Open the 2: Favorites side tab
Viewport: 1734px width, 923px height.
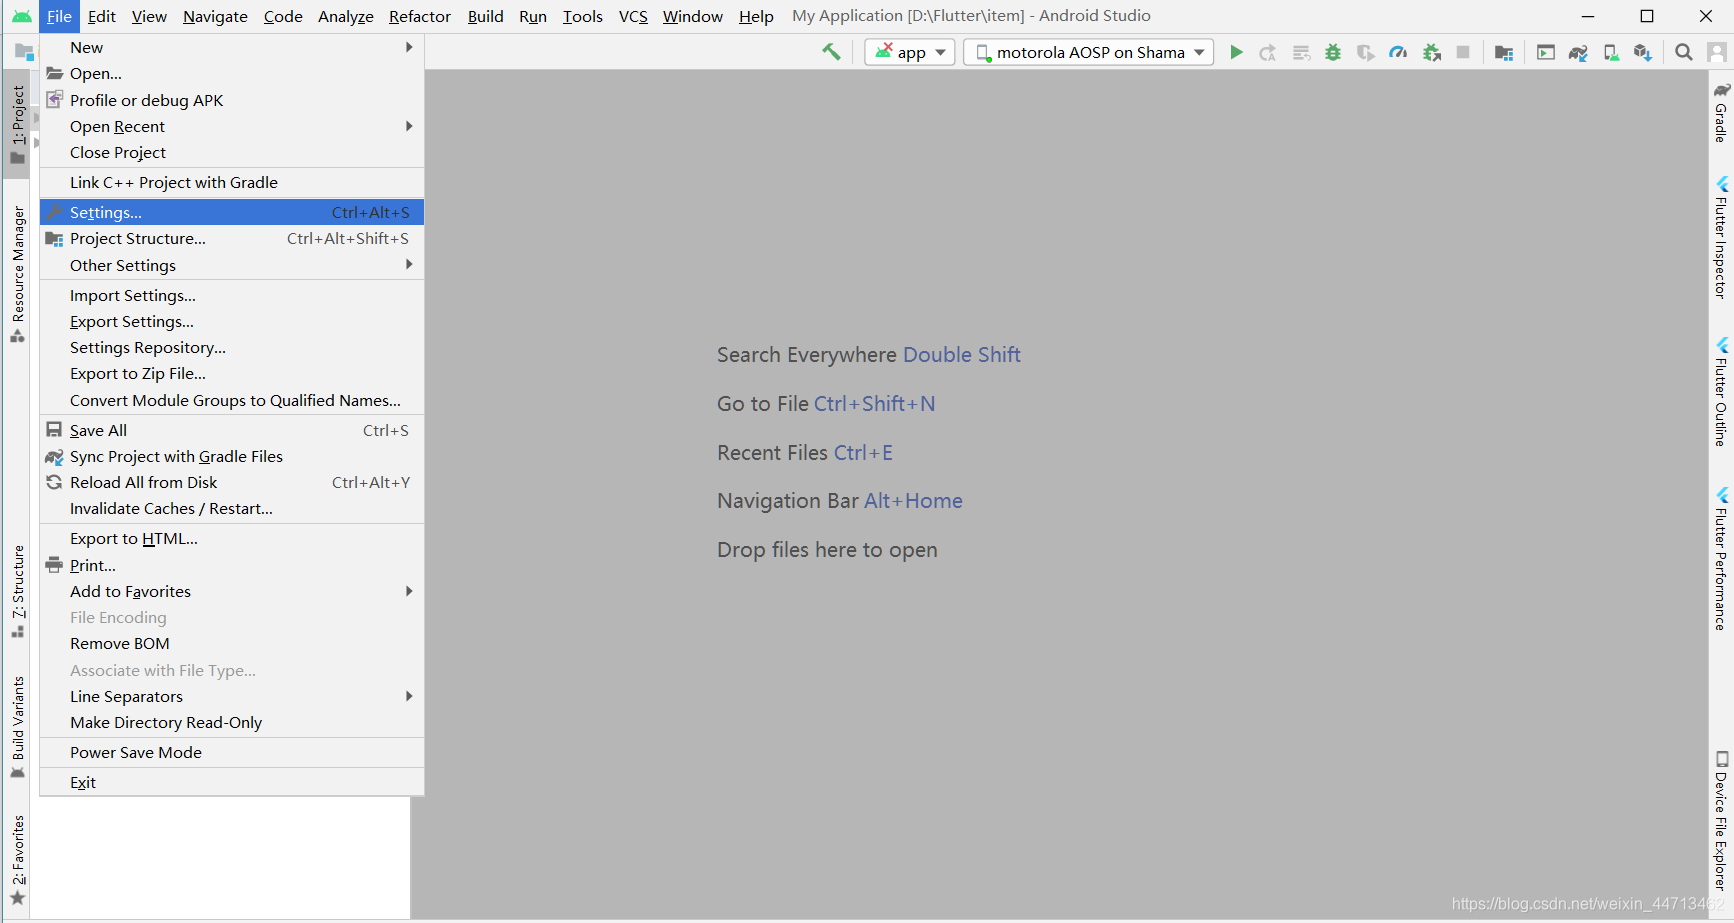[17, 860]
